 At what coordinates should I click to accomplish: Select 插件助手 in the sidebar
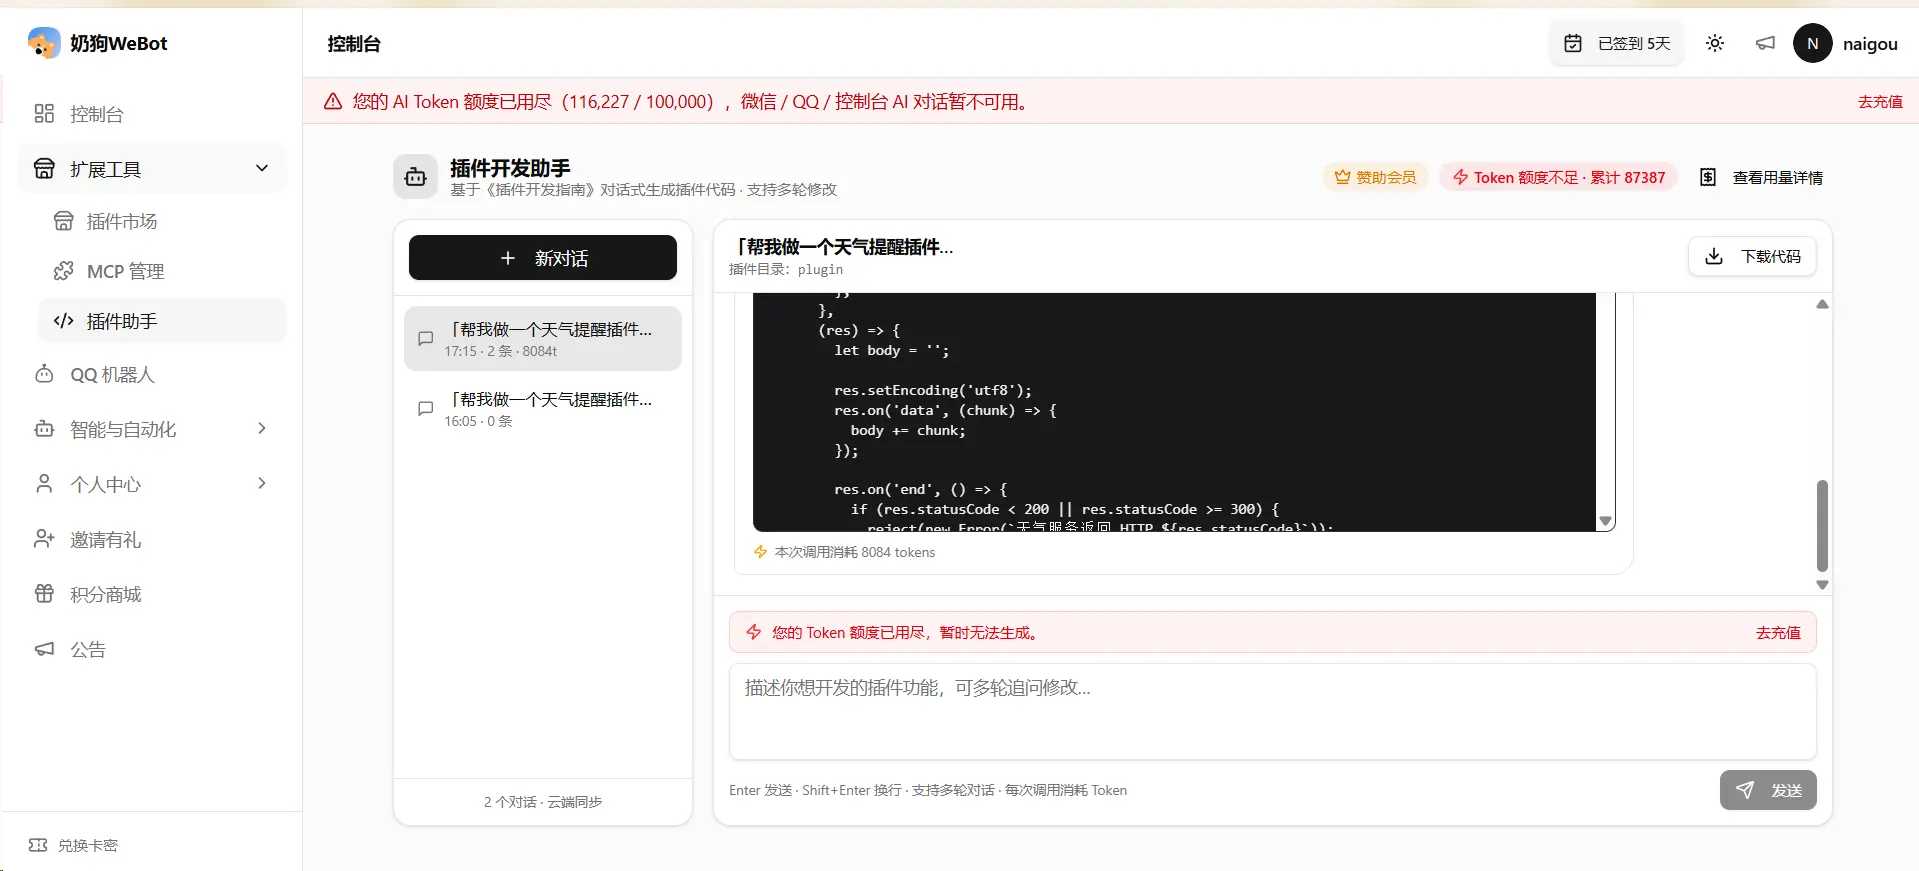[x=162, y=321]
